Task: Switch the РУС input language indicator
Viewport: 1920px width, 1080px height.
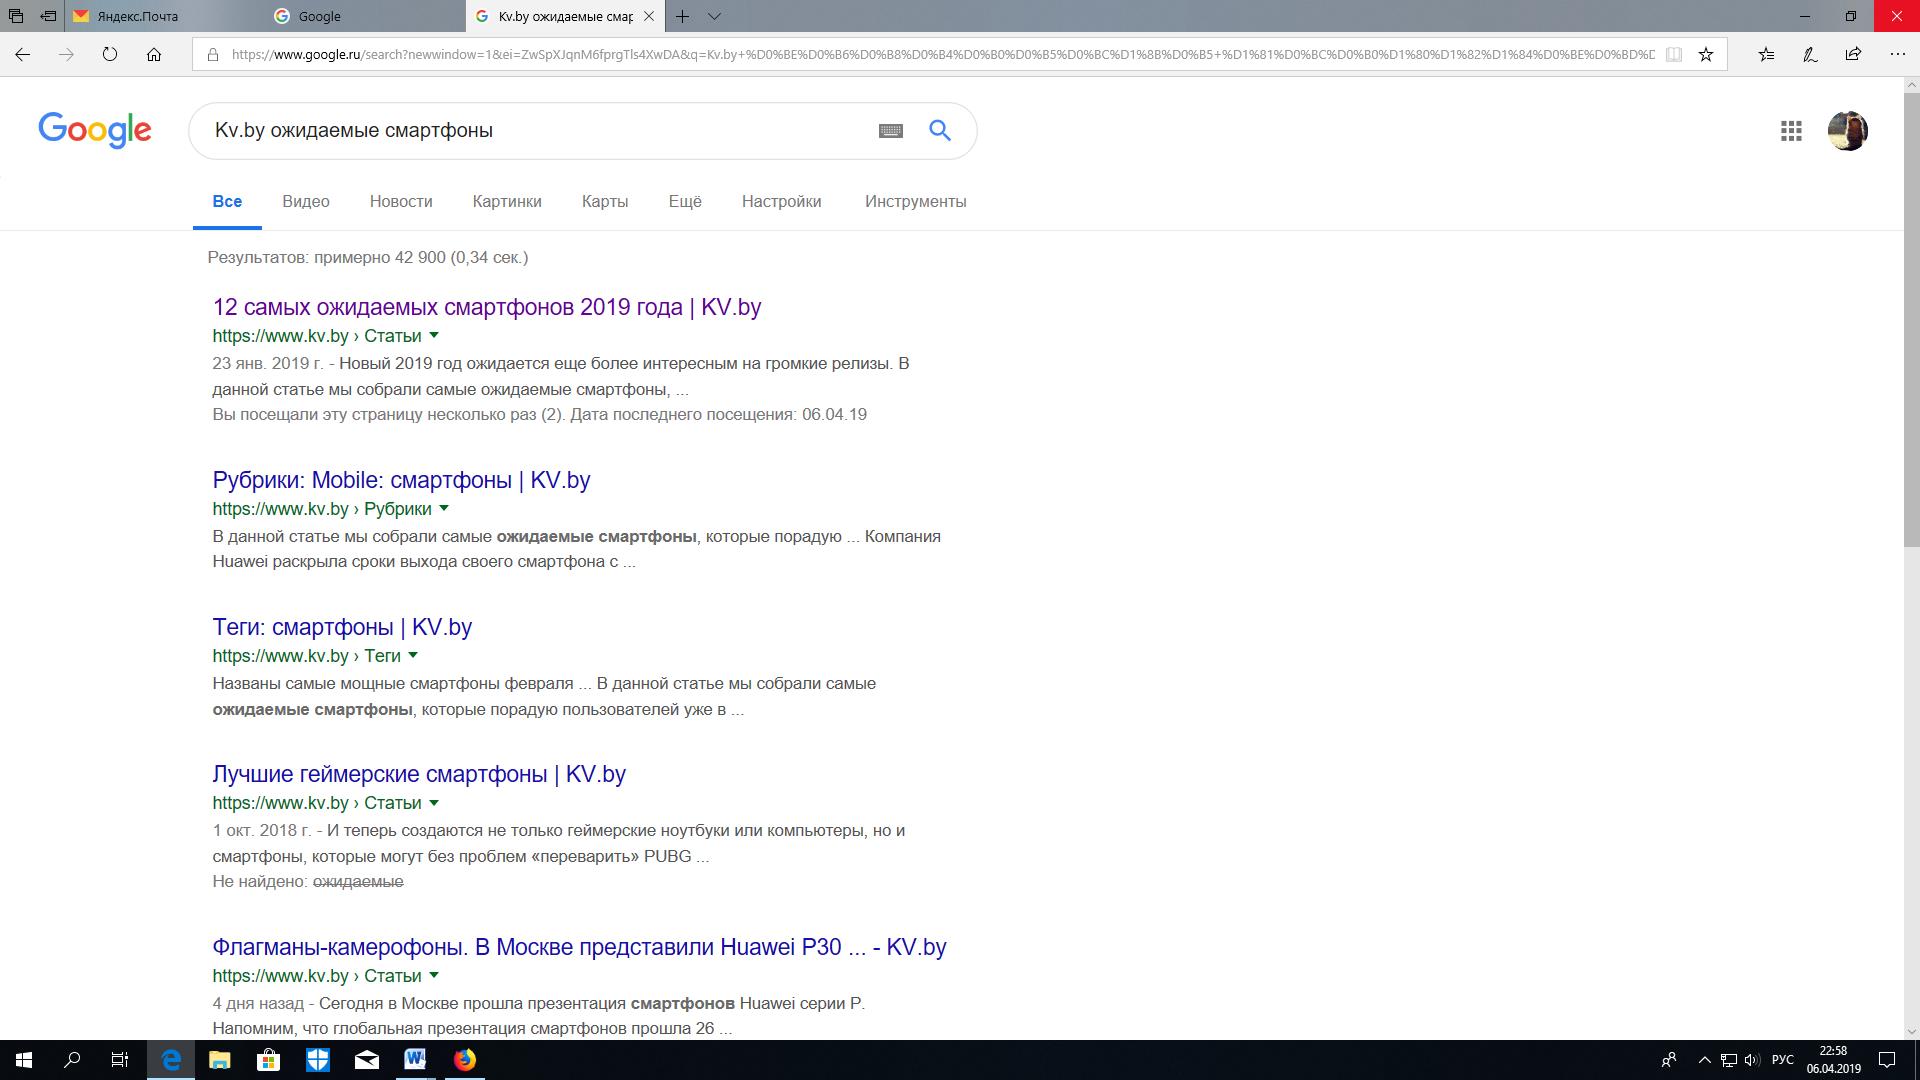Action: (1782, 1060)
